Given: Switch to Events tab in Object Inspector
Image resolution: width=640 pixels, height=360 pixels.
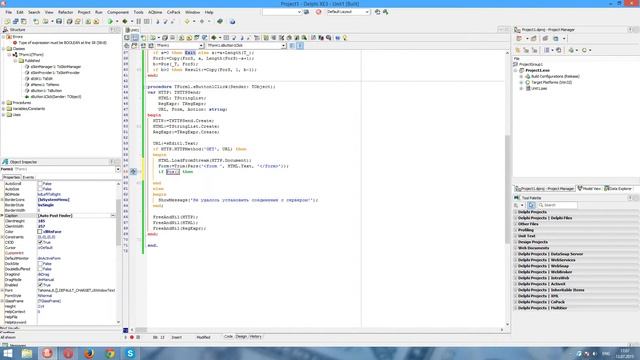Looking at the screenshot, I should click(x=28, y=178).
